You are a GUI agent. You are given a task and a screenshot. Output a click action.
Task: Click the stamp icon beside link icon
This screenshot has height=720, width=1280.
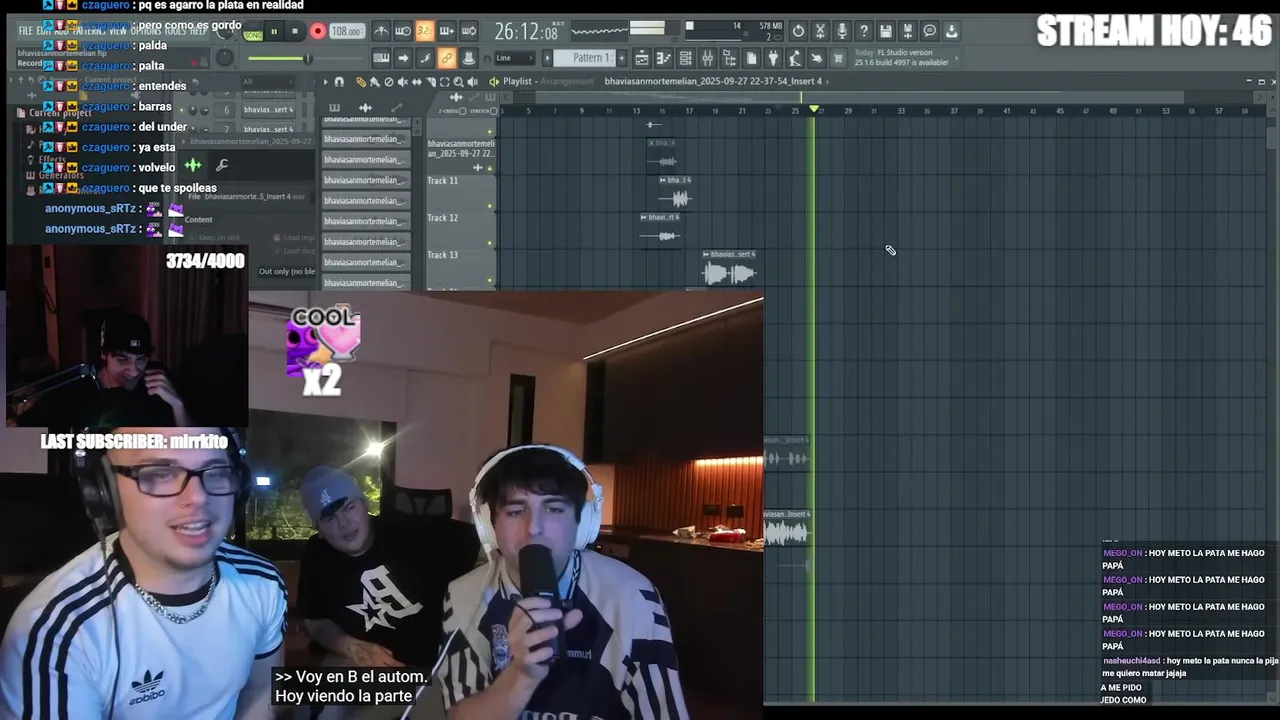tap(468, 58)
